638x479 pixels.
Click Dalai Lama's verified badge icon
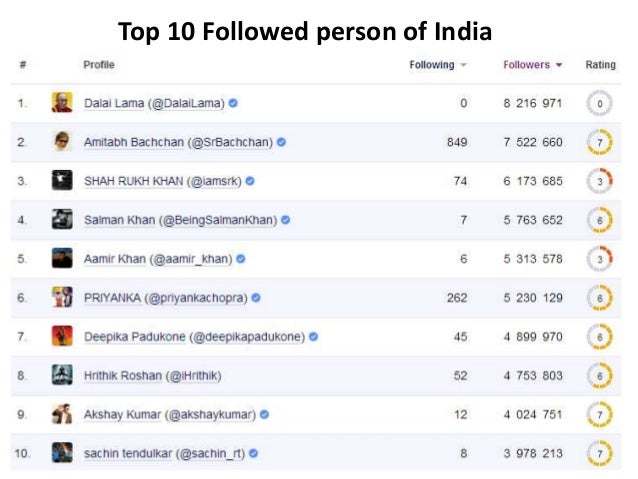coord(233,103)
